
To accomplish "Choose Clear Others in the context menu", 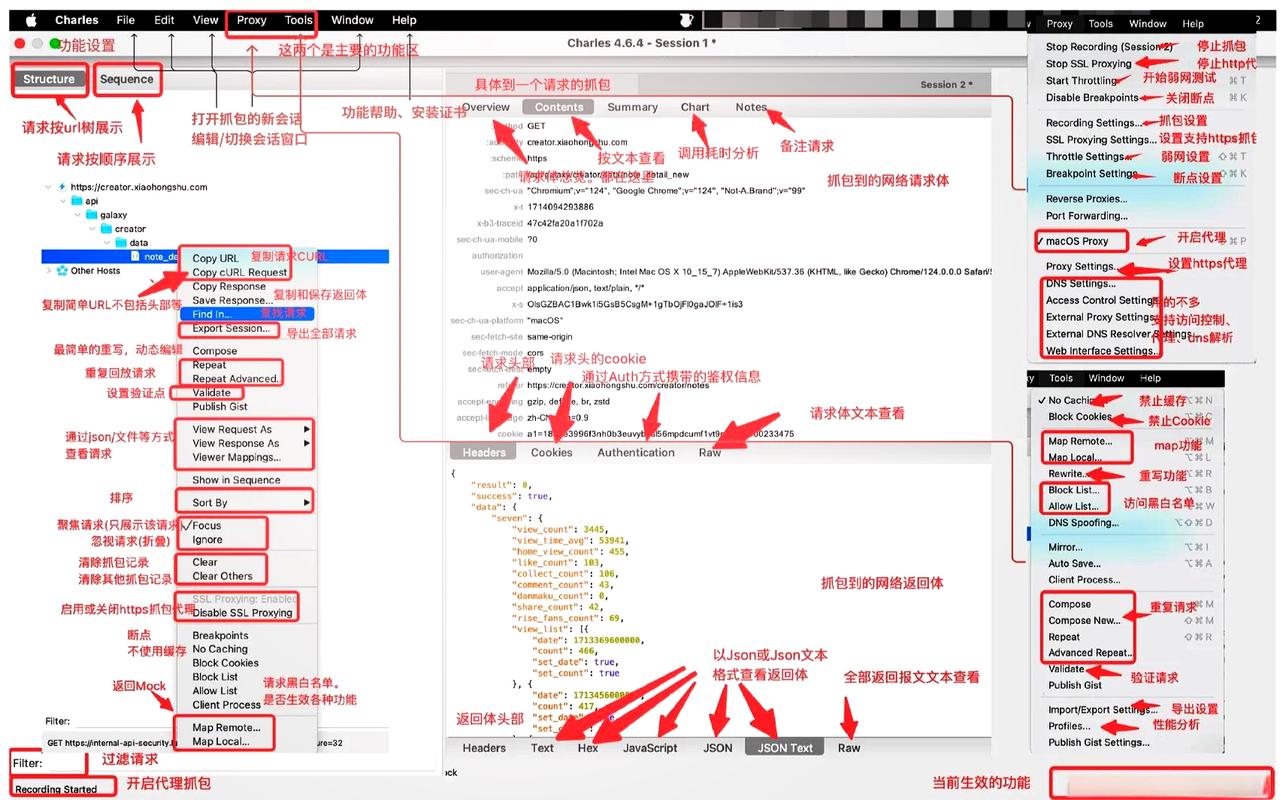I will (222, 576).
